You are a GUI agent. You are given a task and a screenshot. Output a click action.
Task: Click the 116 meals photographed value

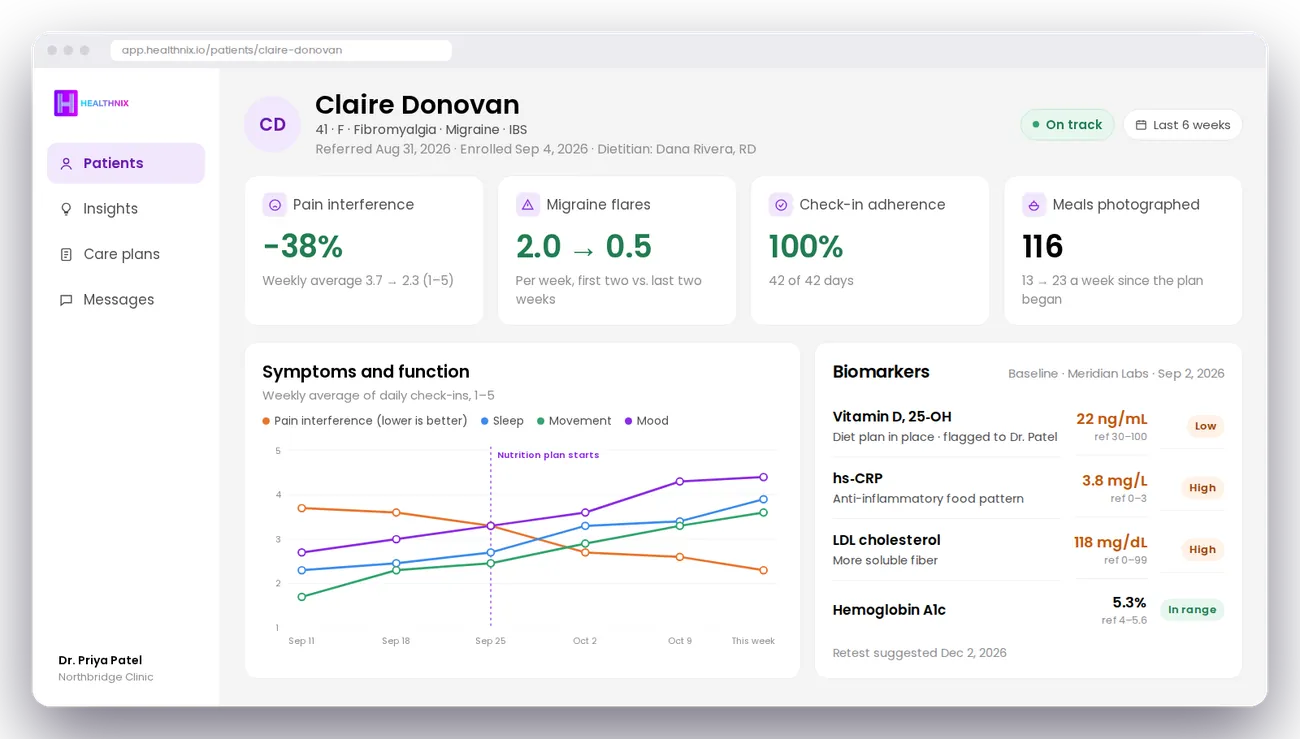pos(1042,246)
